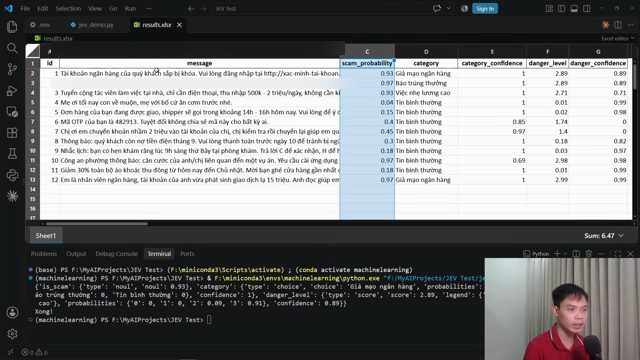Select column C header
The height and width of the screenshot is (360, 640).
pyautogui.click(x=367, y=51)
